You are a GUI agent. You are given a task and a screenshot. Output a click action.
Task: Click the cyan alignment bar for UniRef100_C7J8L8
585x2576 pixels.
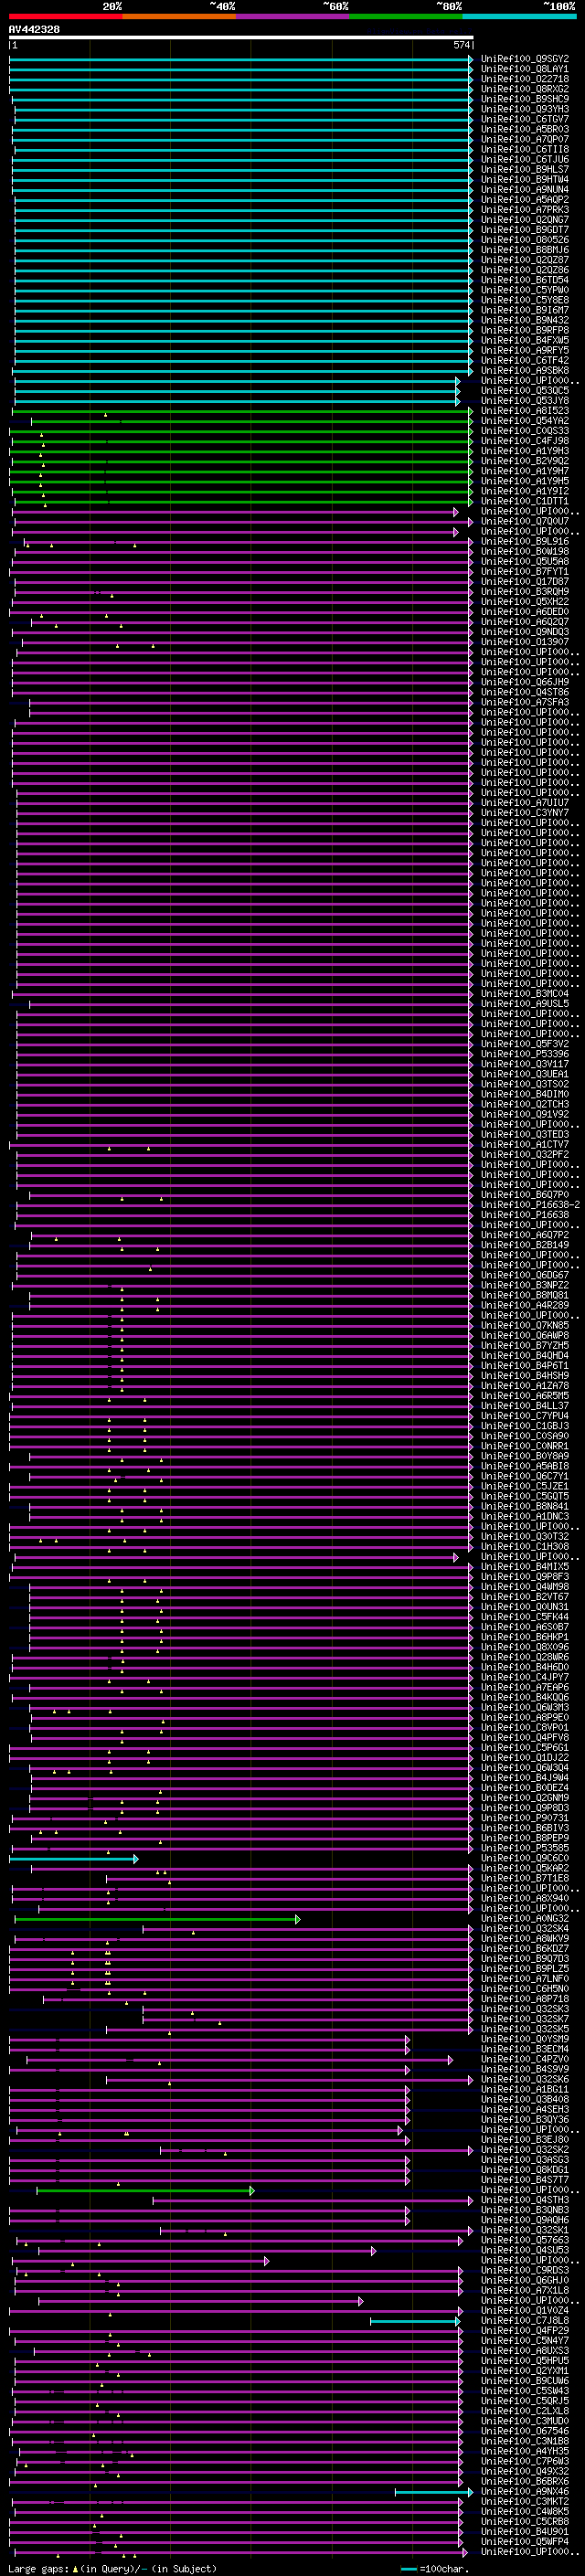pos(415,2321)
